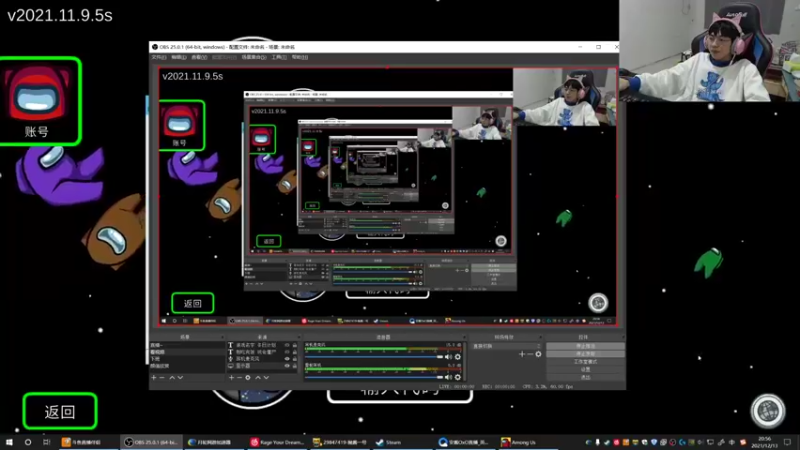The image size is (800, 450).
Task: Move source up with Sources panel up arrow
Action: [x=258, y=378]
